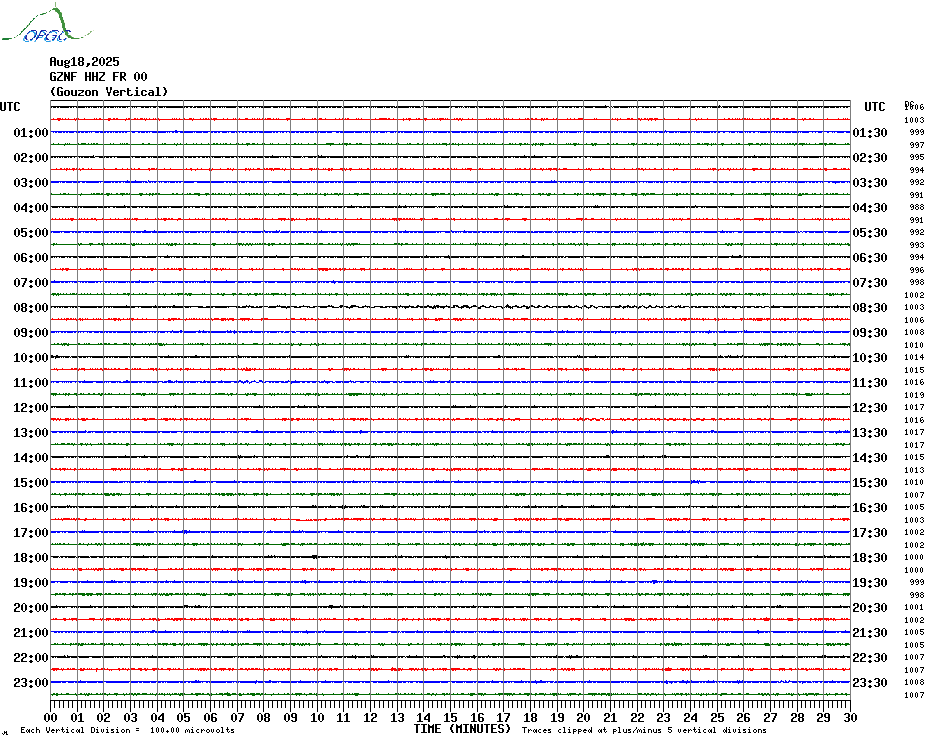Select the date text Aug18,2025

(x=84, y=62)
